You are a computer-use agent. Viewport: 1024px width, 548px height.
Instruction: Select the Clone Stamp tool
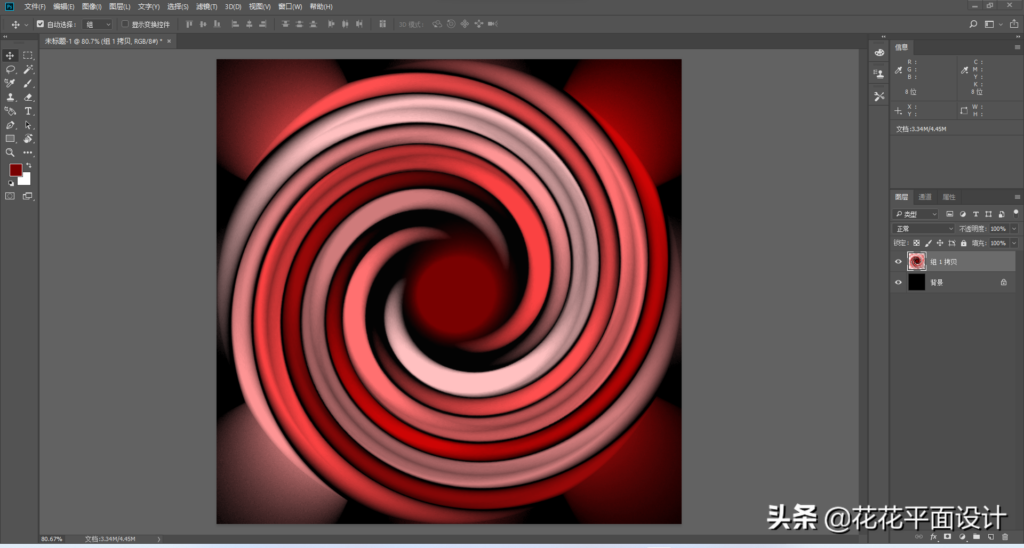pyautogui.click(x=10, y=97)
